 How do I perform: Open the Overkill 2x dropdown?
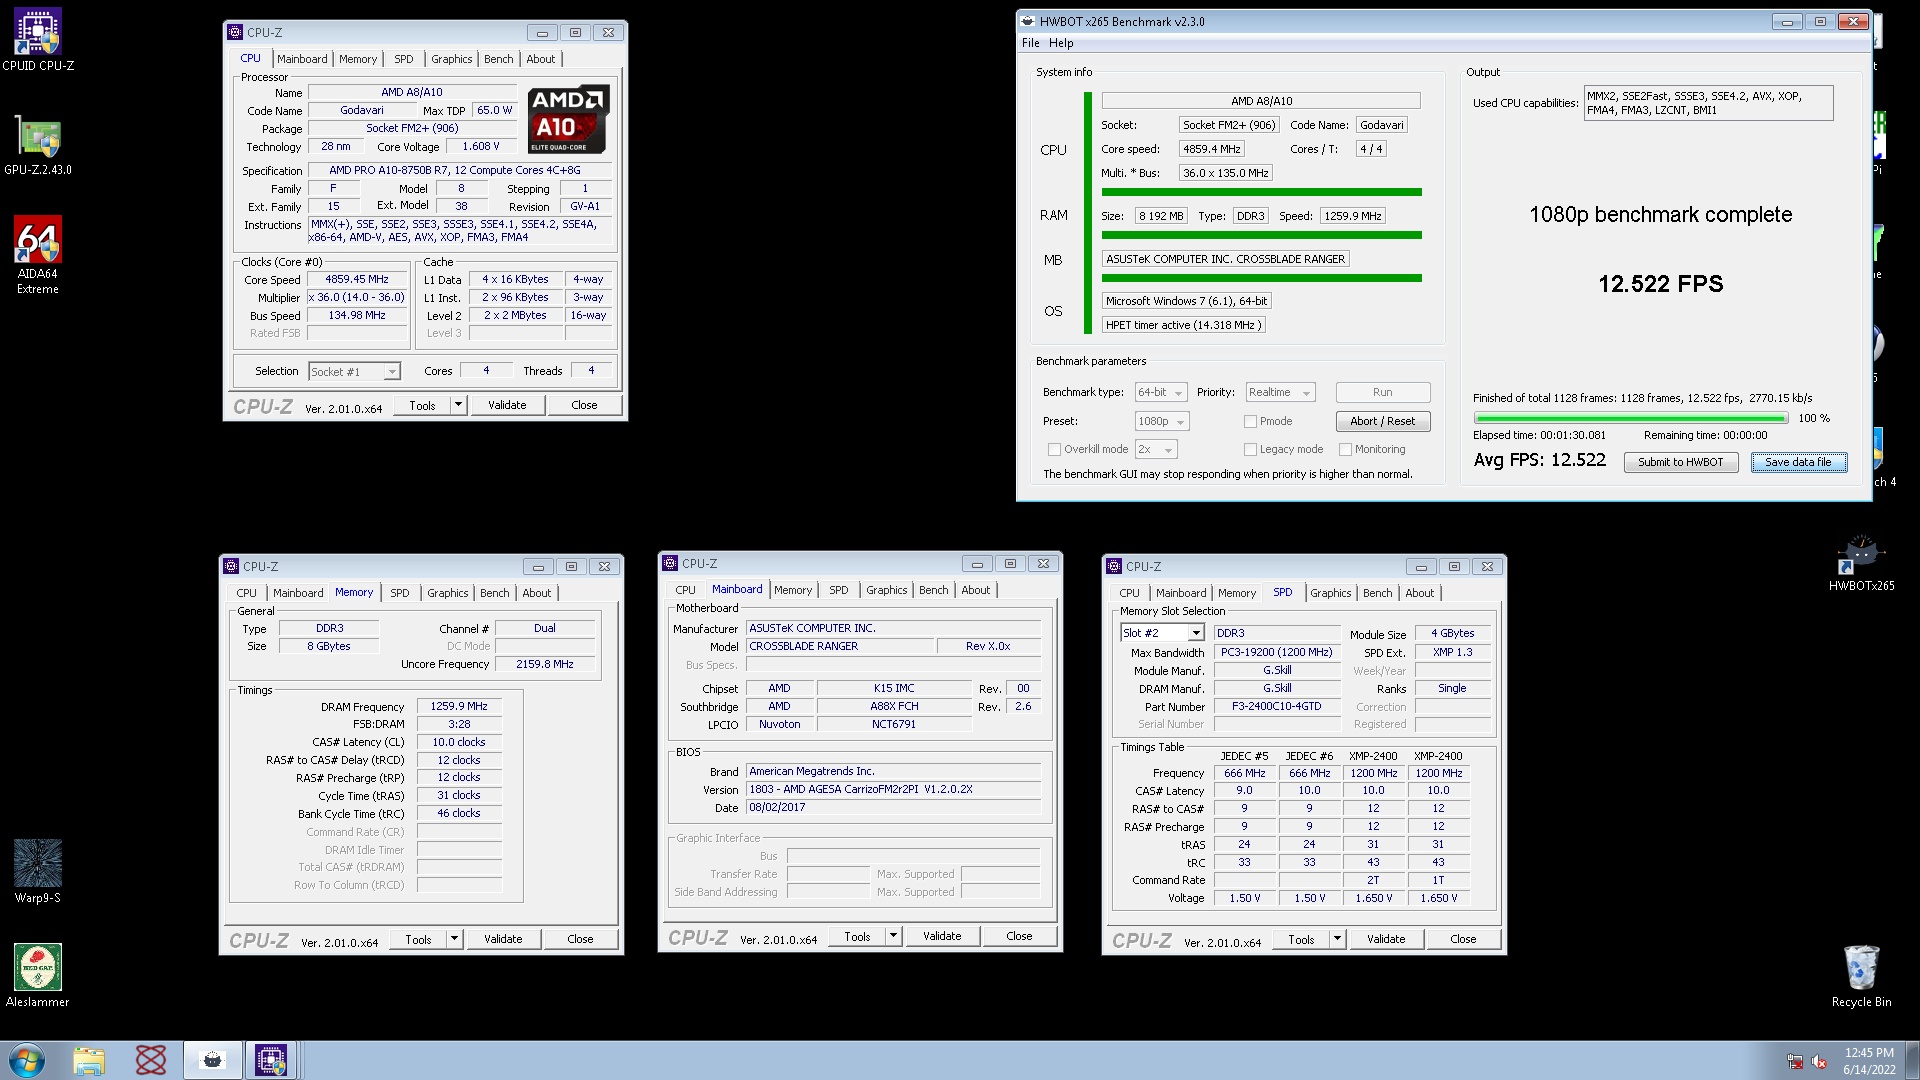click(x=1156, y=449)
